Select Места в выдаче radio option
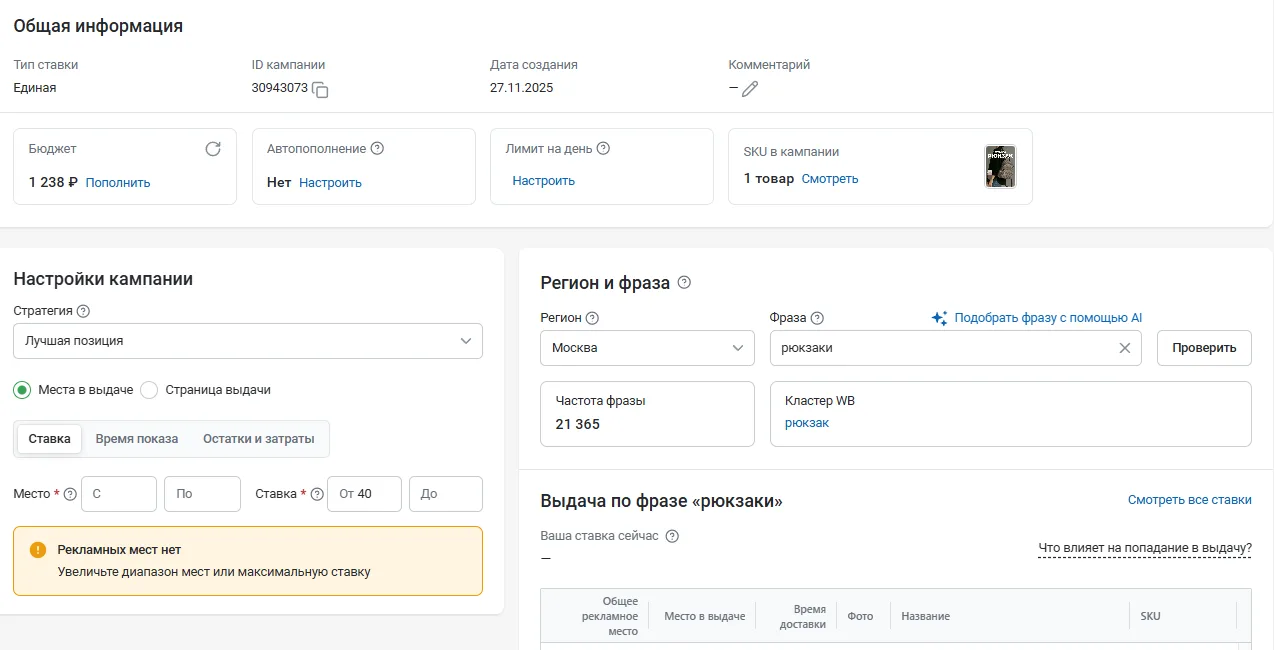Screen dimensions: 1274x650 pyautogui.click(x=22, y=390)
